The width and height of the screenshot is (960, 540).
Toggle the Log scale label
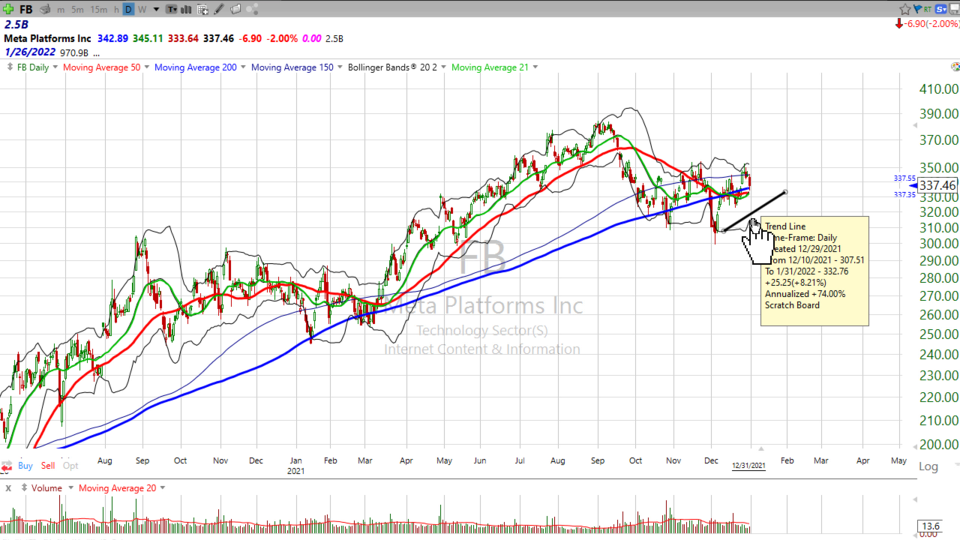point(928,467)
